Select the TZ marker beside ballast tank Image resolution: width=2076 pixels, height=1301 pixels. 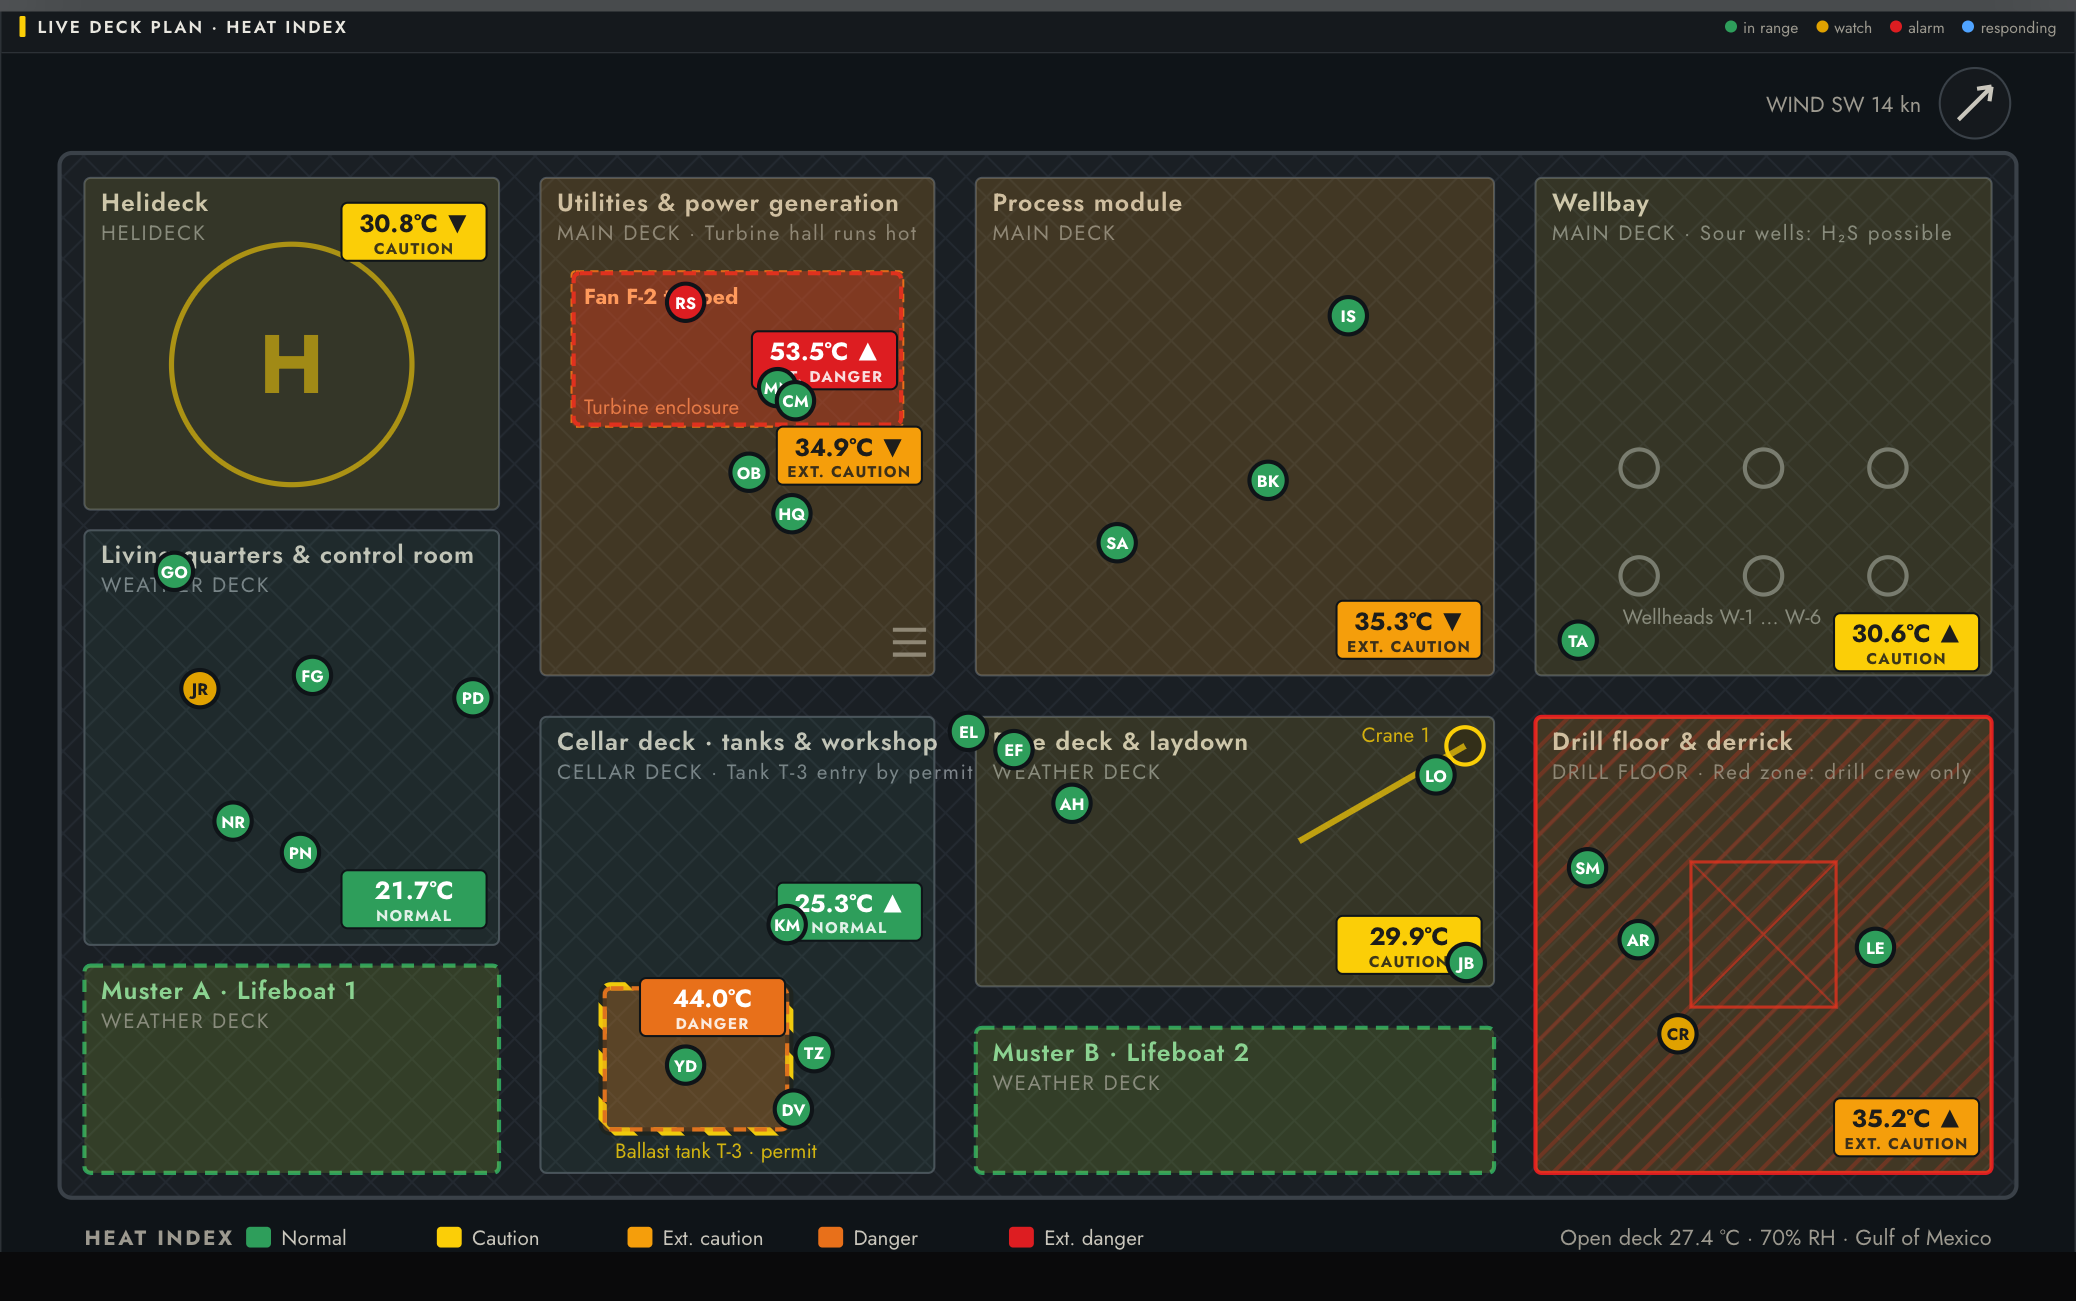(x=814, y=1053)
